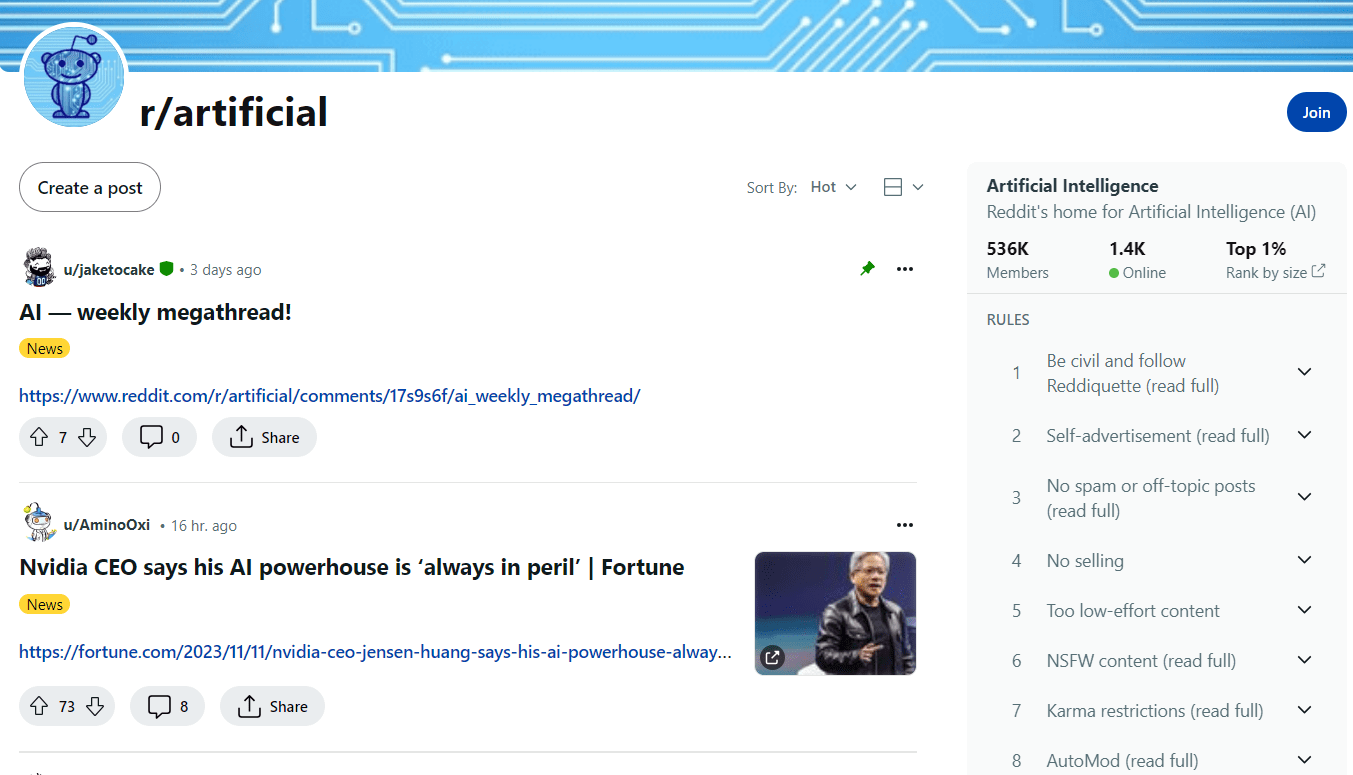Viewport: 1353px width, 775px height.
Task: Click the Top 1% rank text
Action: tap(1256, 248)
